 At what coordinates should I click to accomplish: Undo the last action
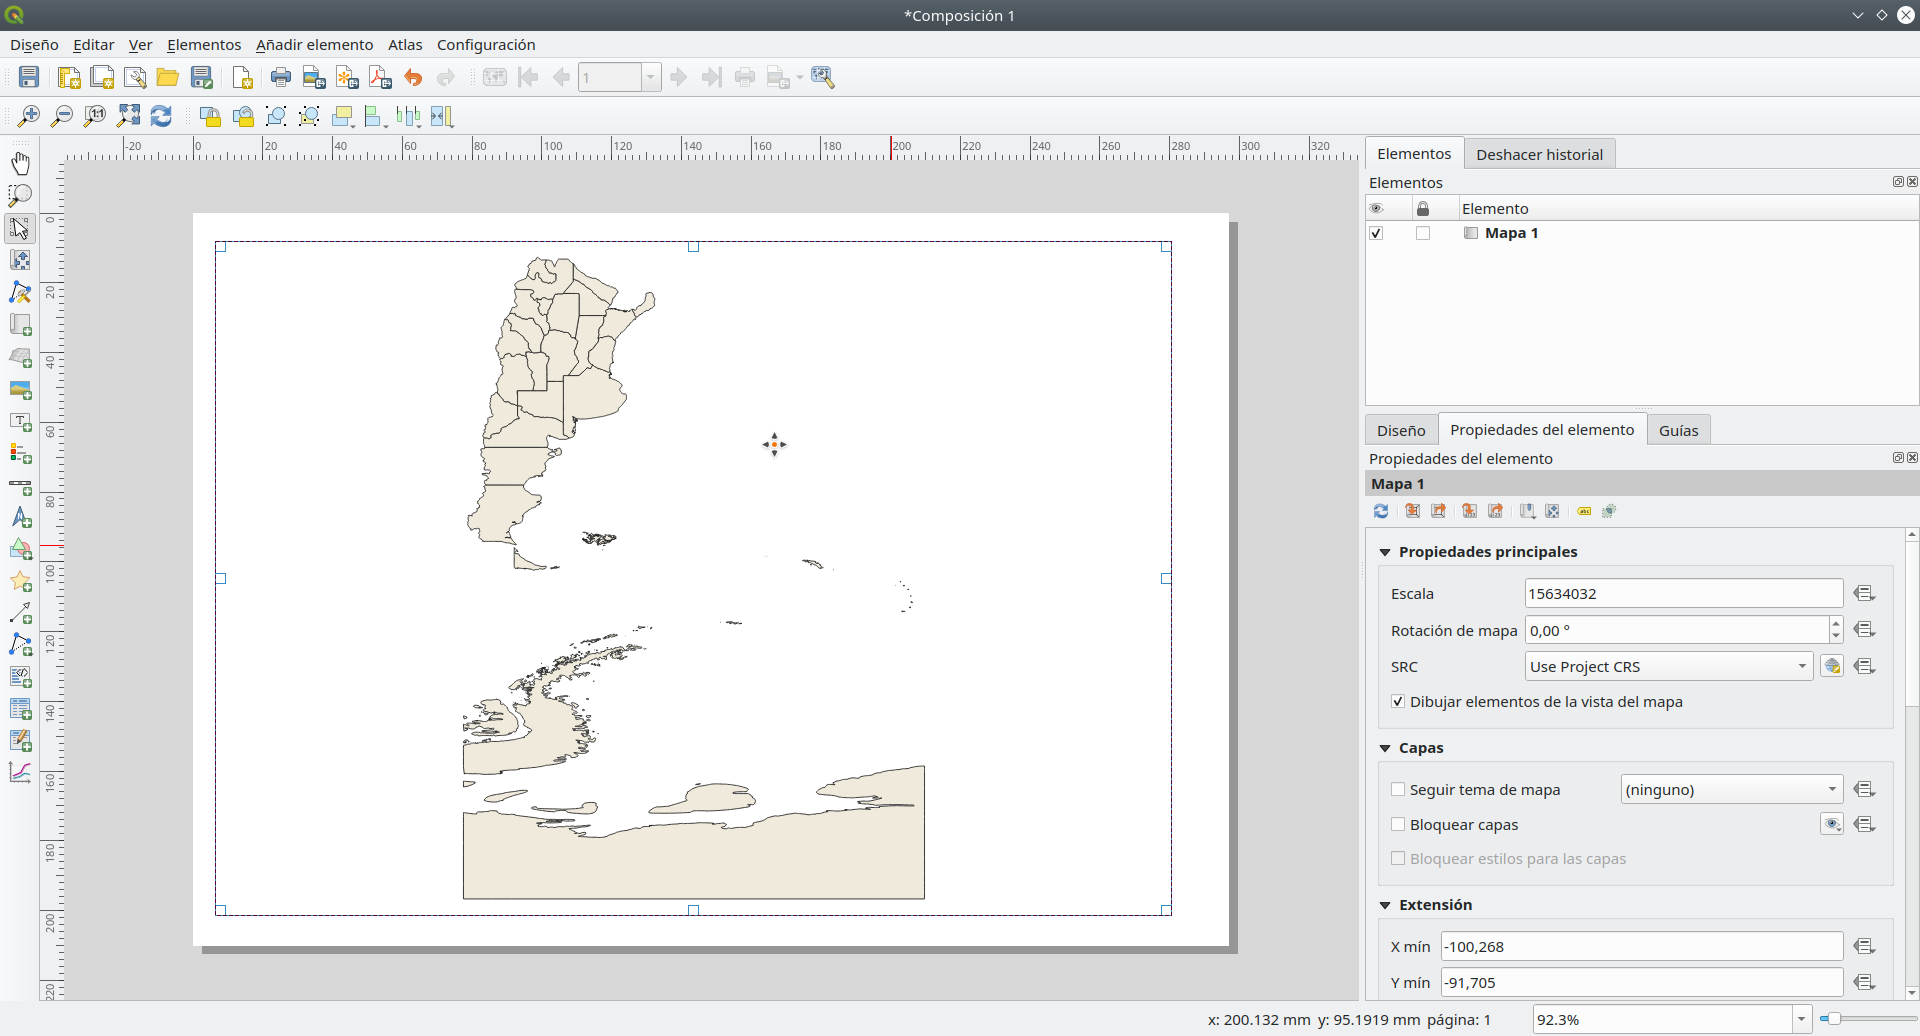(413, 77)
